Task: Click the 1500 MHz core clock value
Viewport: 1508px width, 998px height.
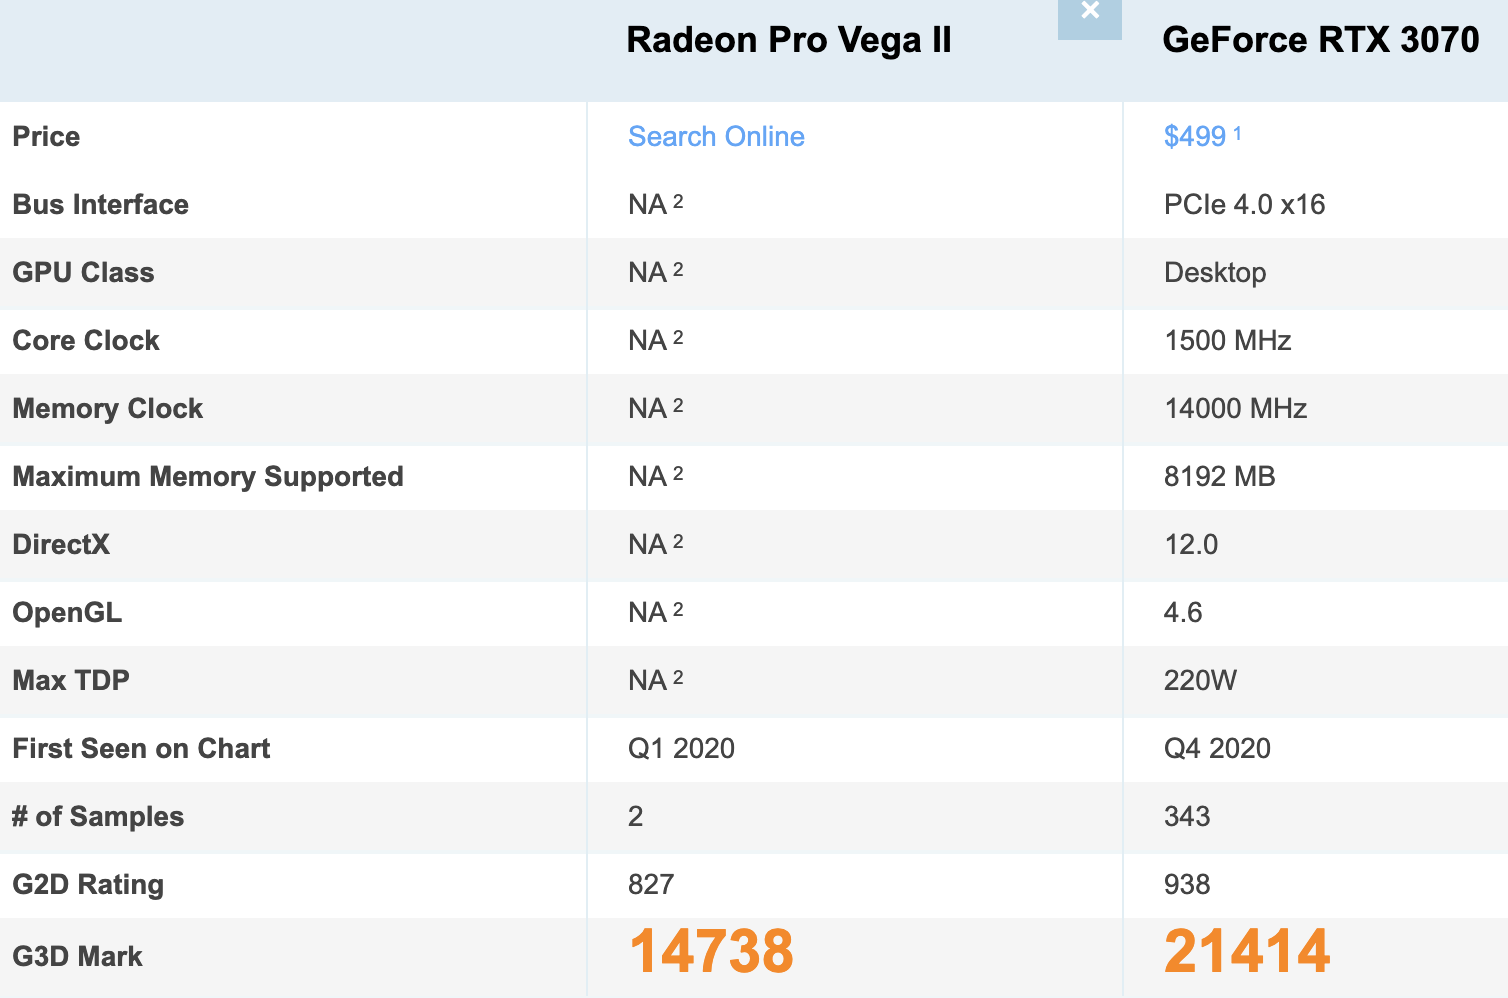Action: pyautogui.click(x=1228, y=340)
